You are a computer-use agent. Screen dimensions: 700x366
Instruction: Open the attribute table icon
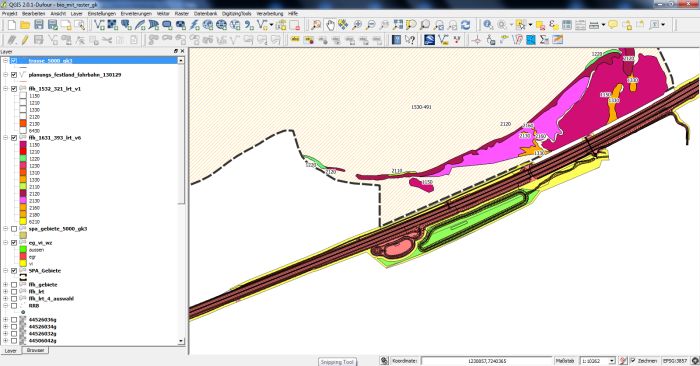(x=567, y=25)
